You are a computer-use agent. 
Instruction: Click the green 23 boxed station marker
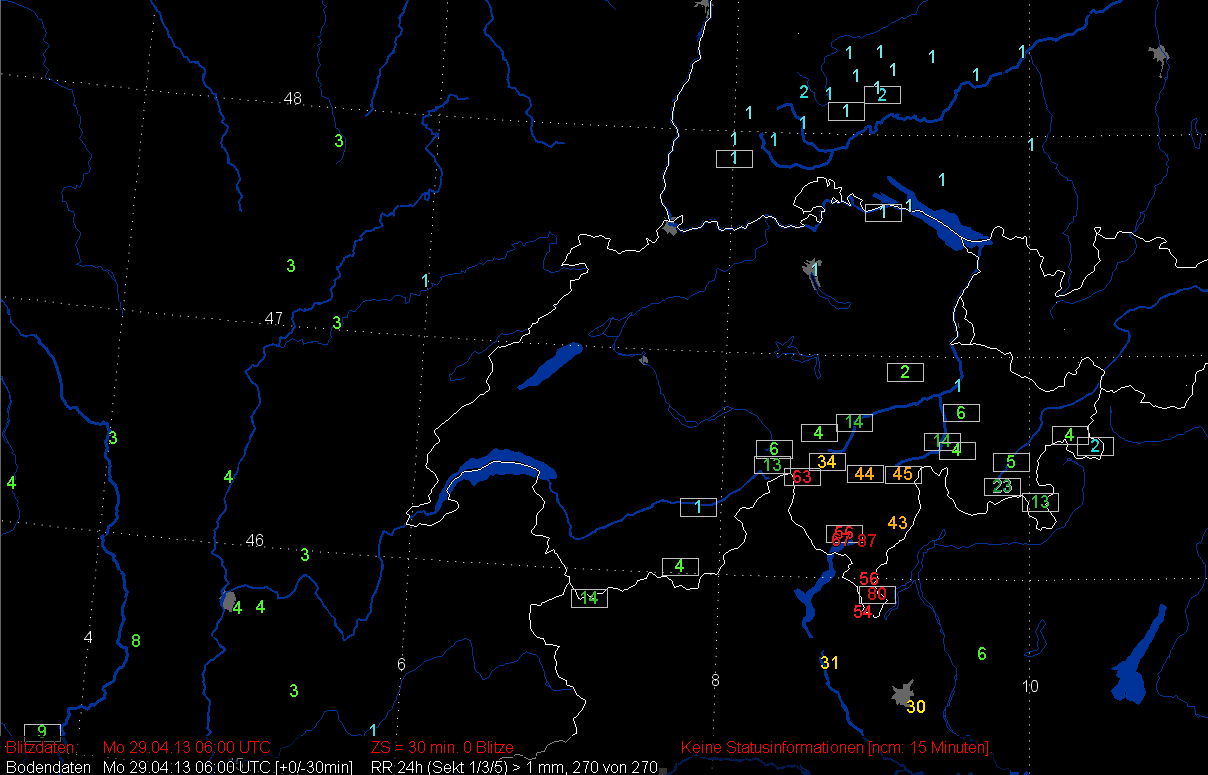[x=1003, y=487]
